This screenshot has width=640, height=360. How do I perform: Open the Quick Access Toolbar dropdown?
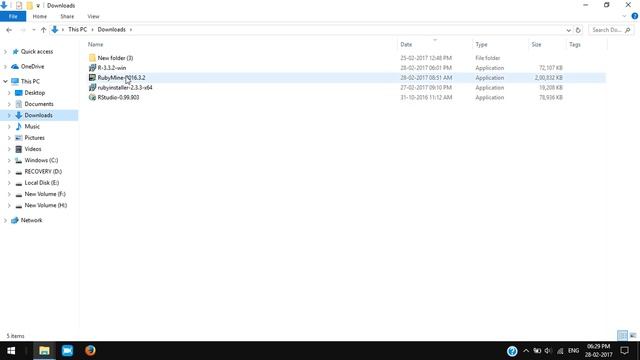click(38, 6)
